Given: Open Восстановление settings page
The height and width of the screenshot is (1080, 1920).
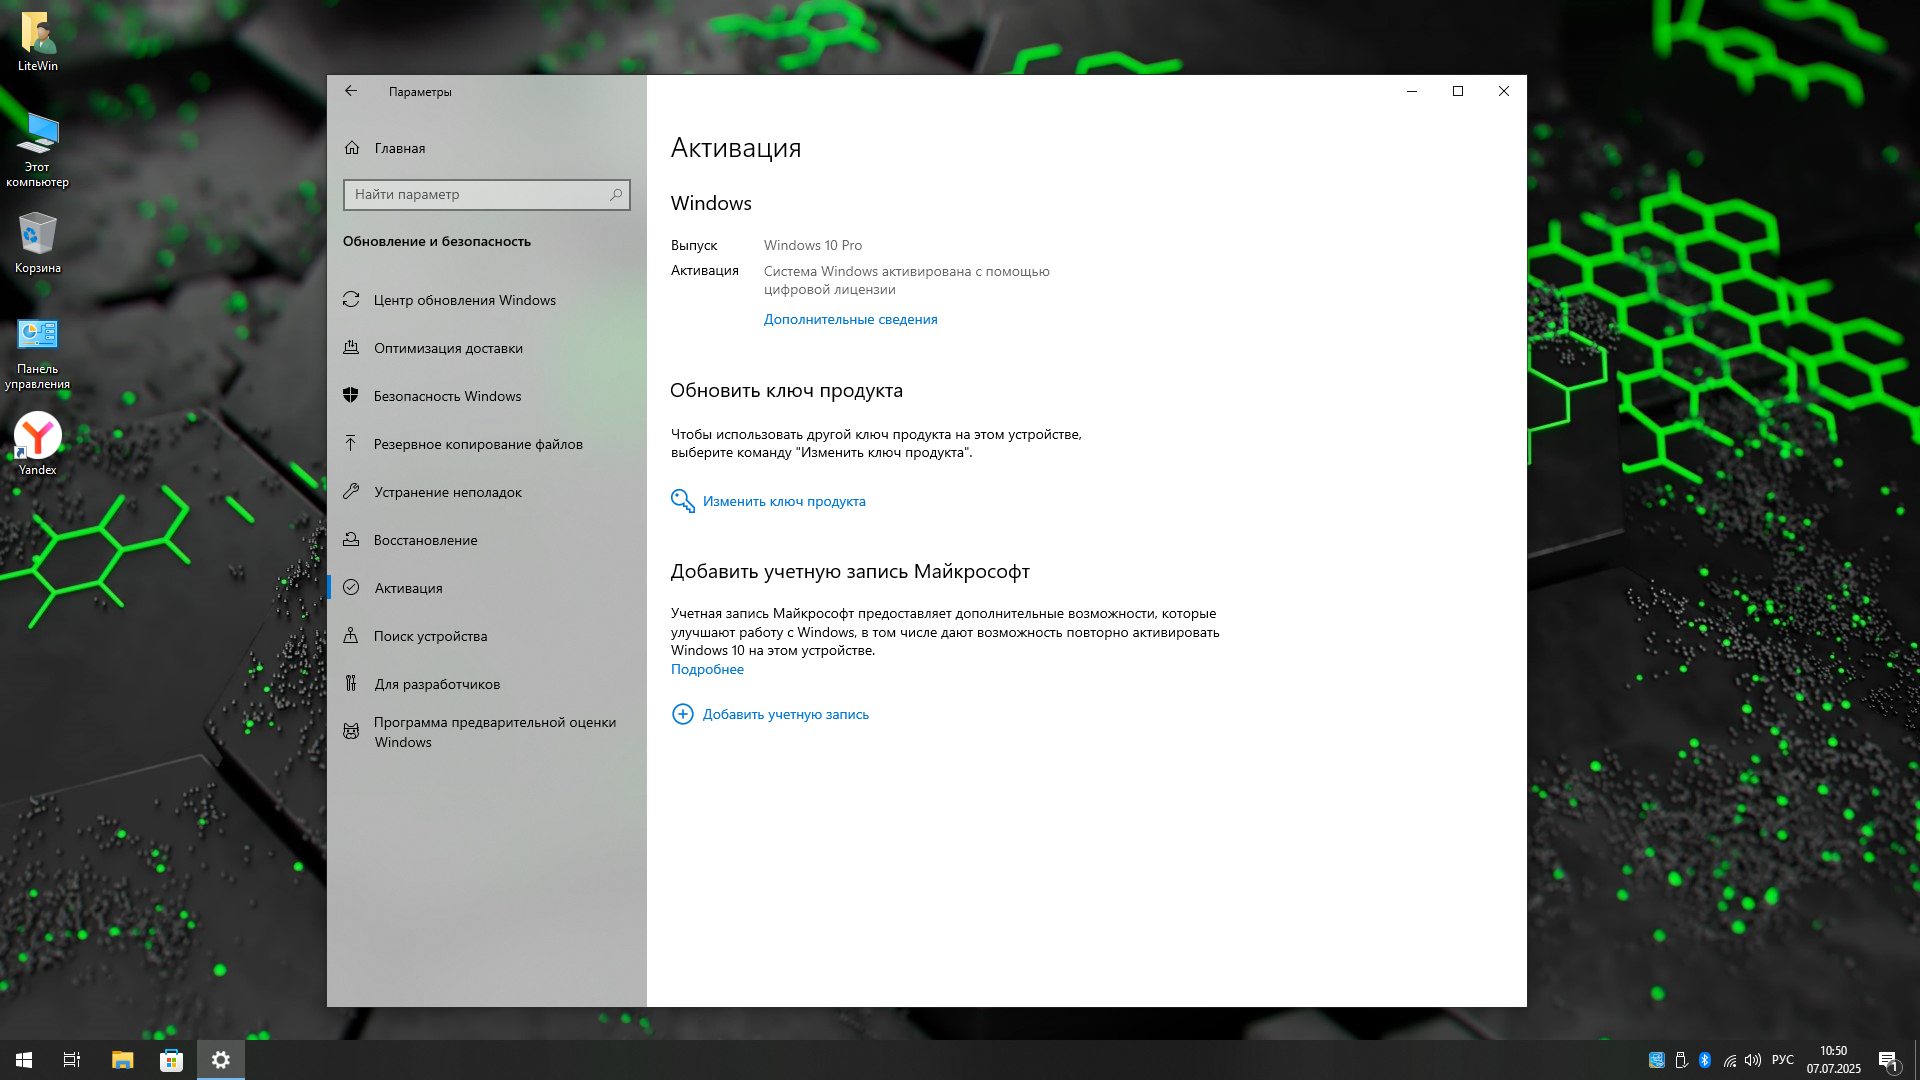Looking at the screenshot, I should click(x=425, y=540).
